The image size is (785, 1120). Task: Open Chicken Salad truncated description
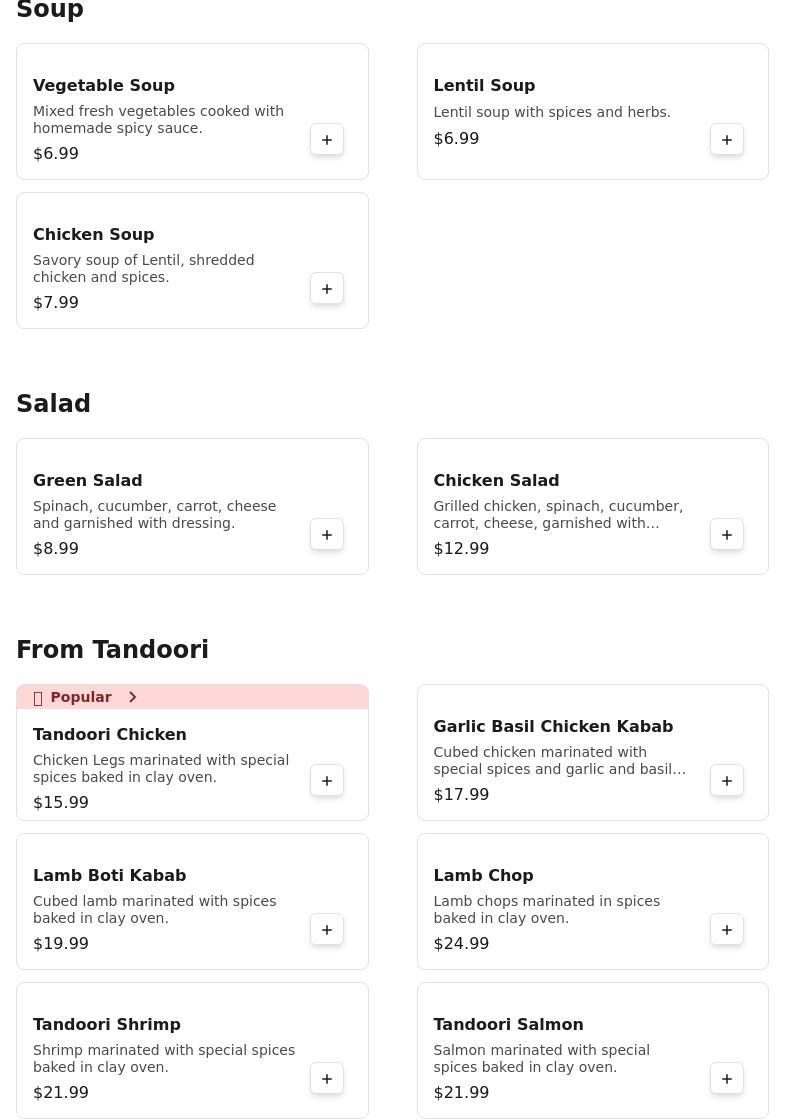click(558, 514)
